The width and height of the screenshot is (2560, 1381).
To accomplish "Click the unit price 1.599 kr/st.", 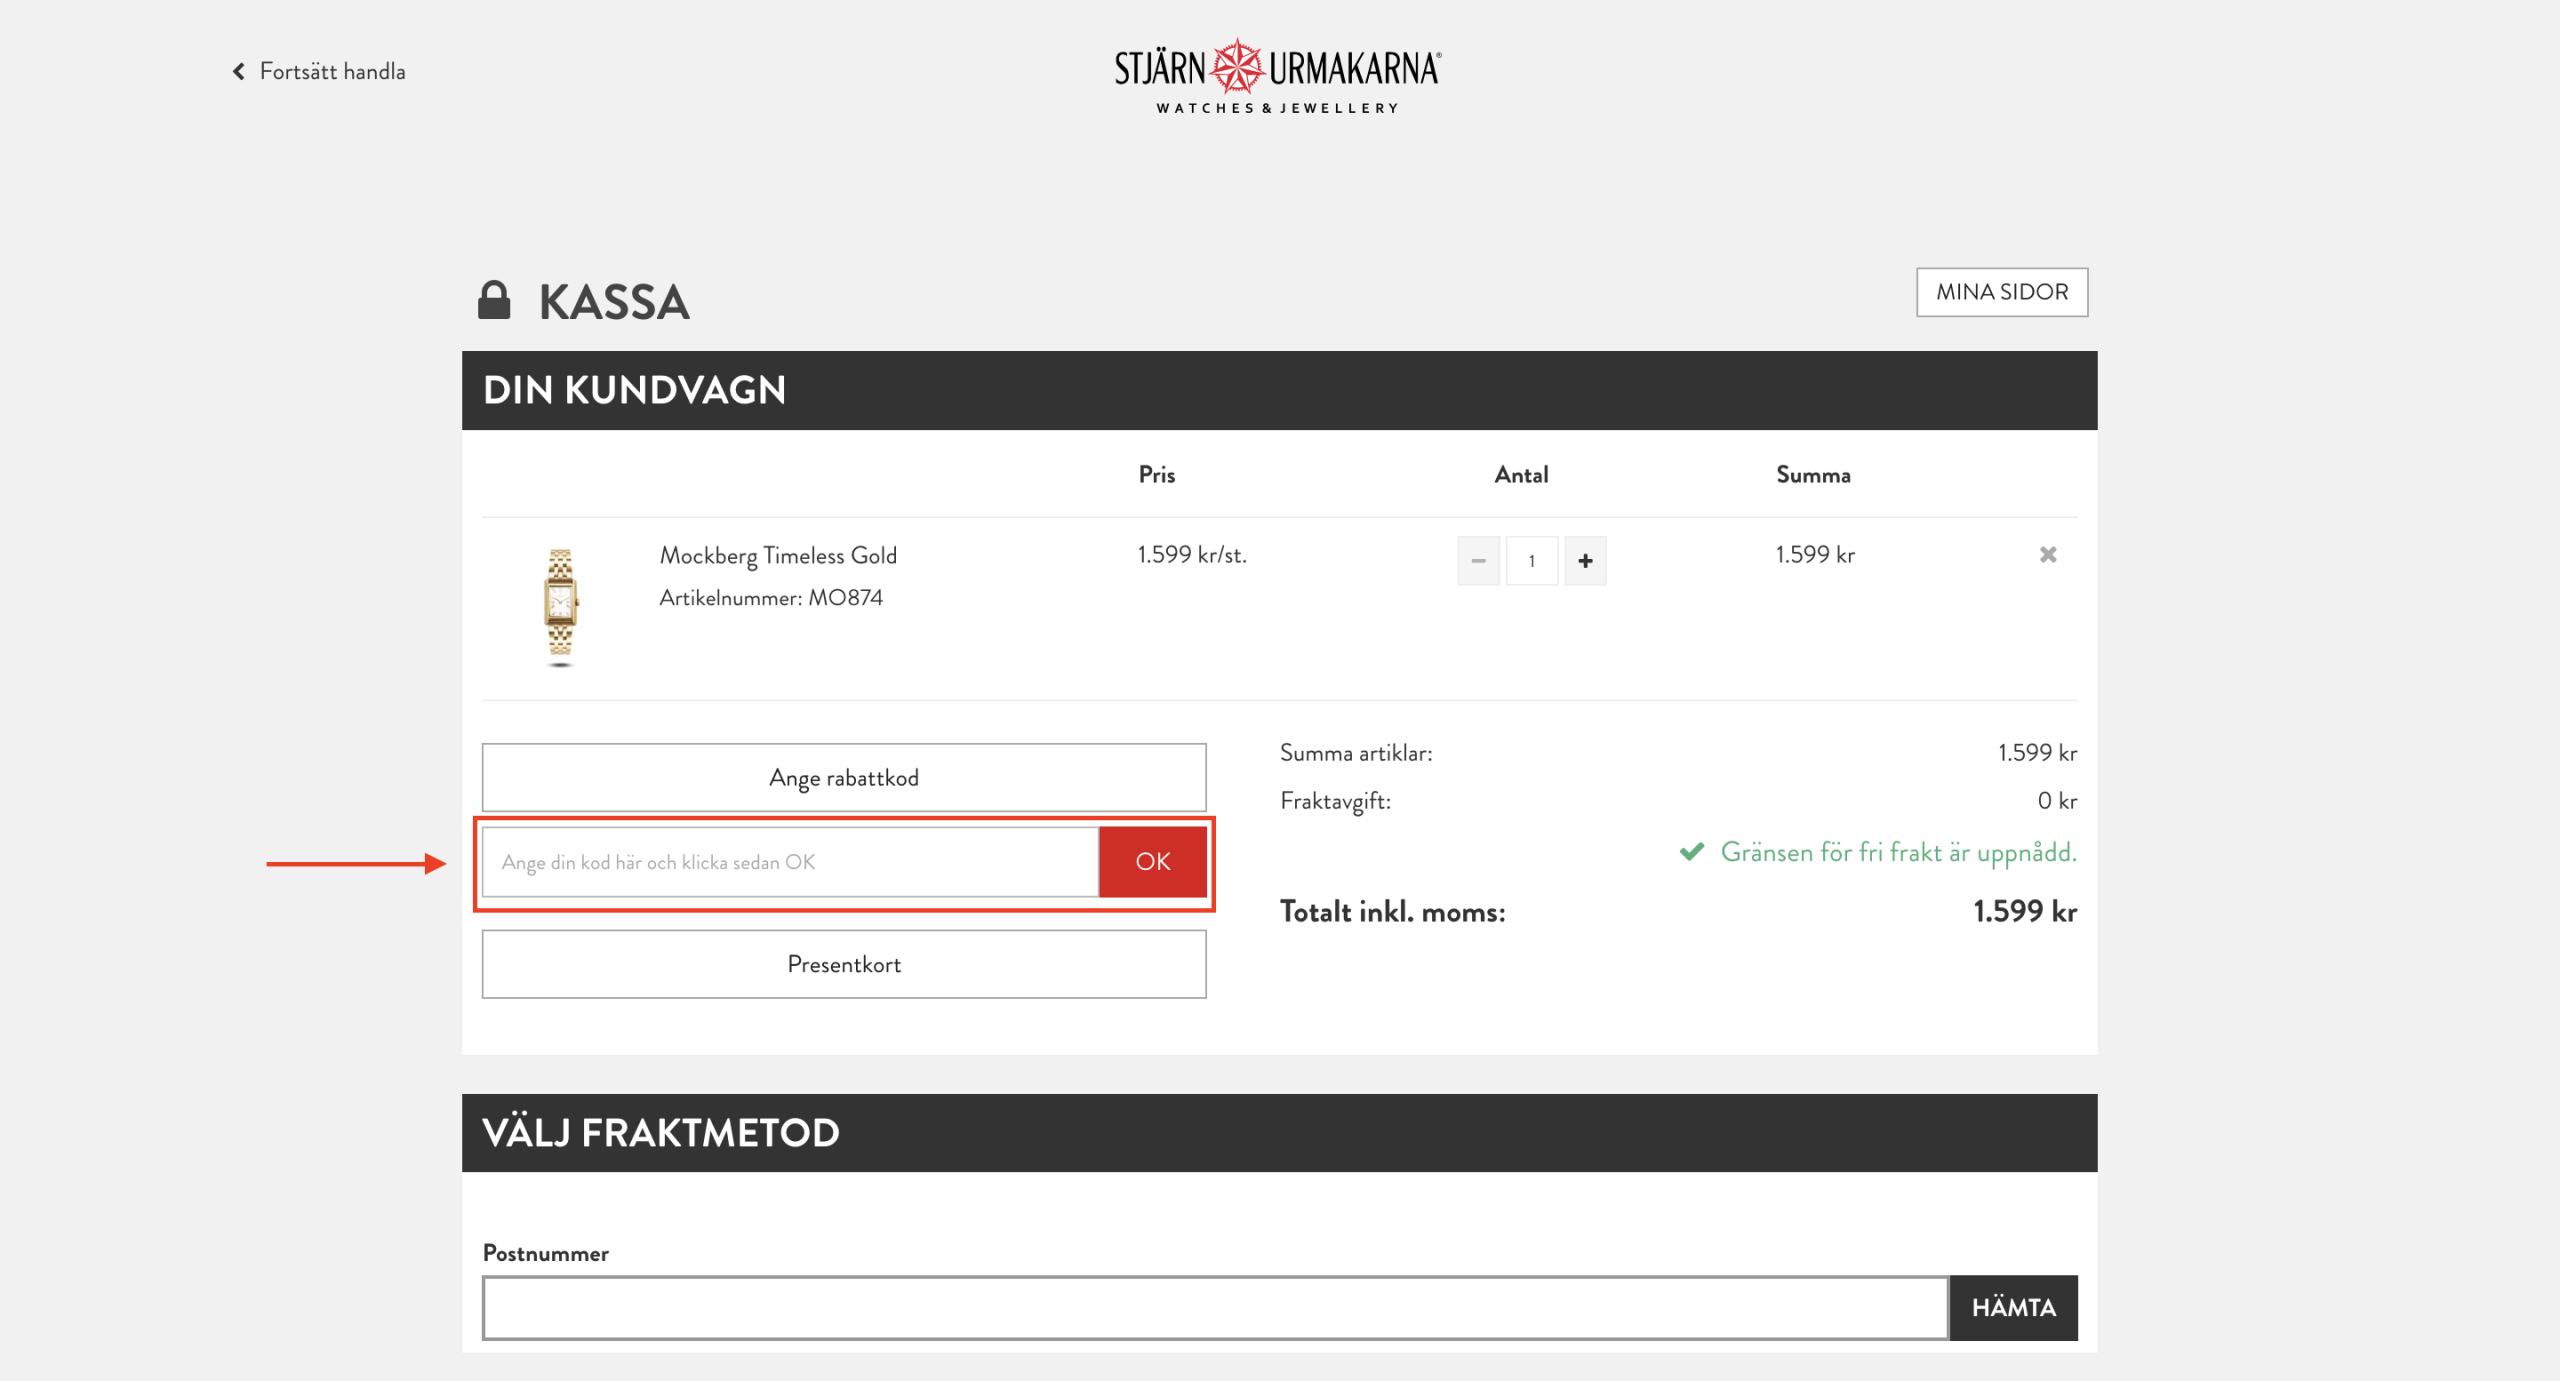I will tap(1192, 555).
